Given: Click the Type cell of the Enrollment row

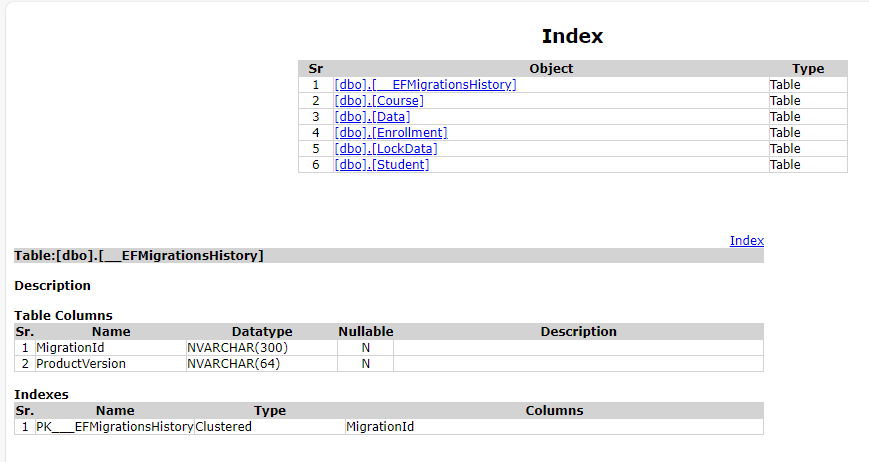Looking at the screenshot, I should click(808, 133).
